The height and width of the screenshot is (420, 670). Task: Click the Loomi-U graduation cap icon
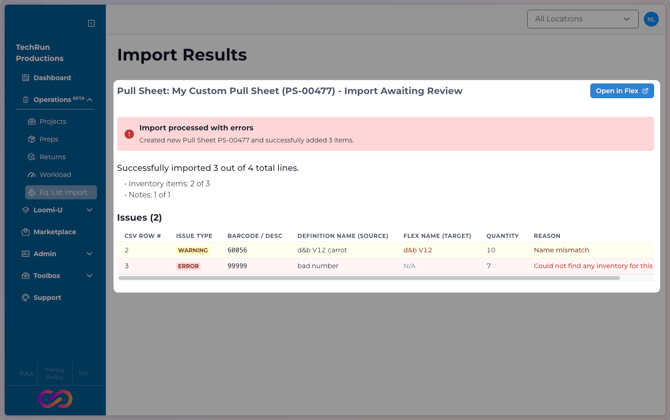(x=26, y=210)
